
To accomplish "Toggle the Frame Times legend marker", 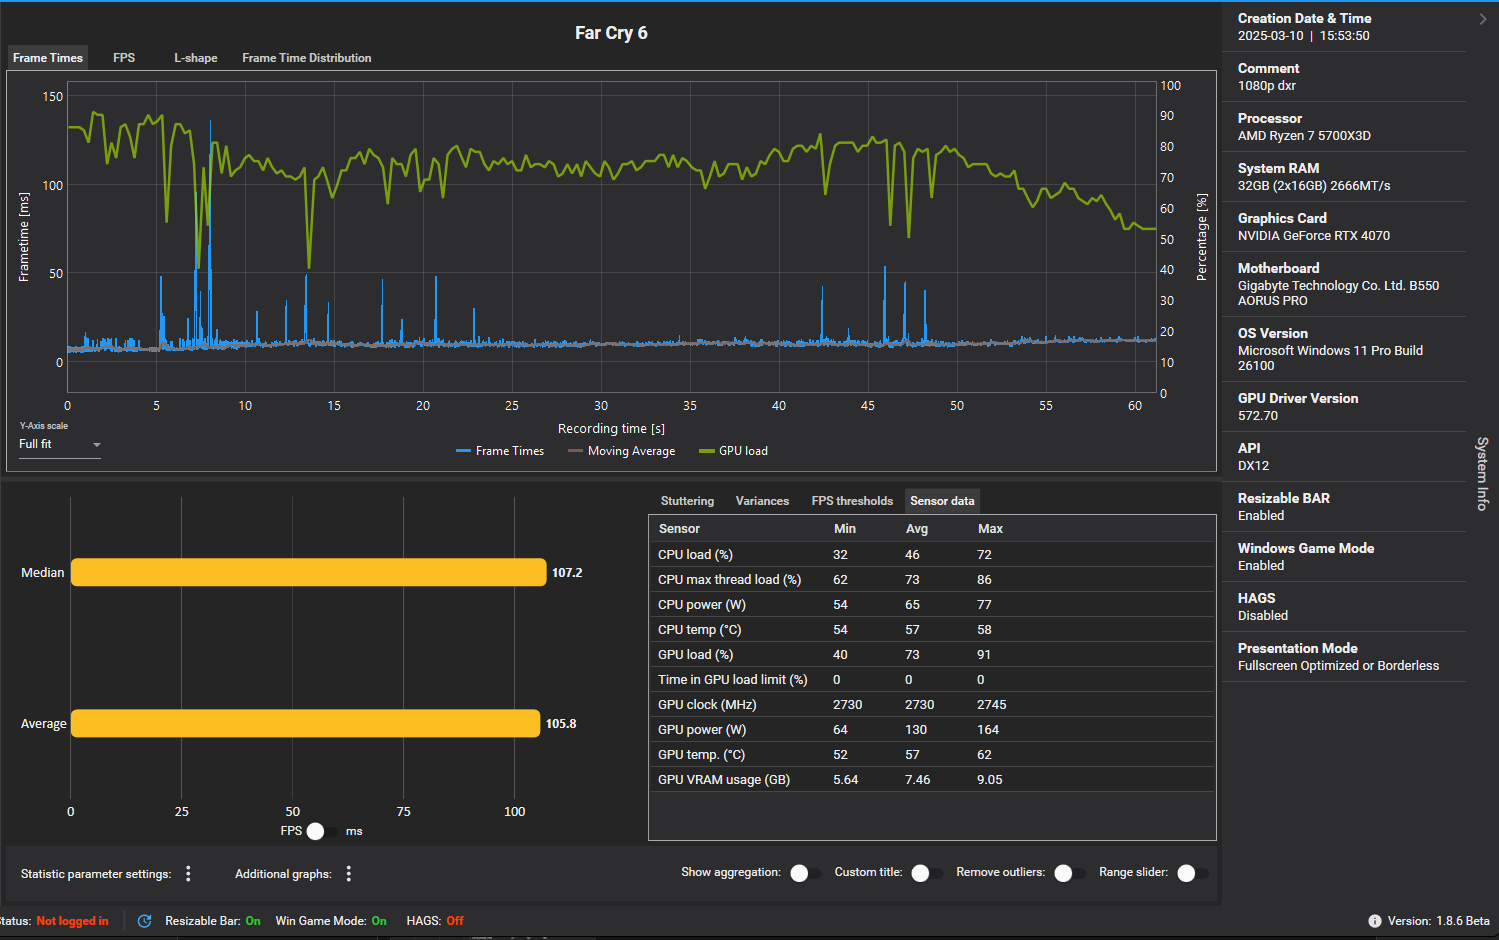I will 463,451.
